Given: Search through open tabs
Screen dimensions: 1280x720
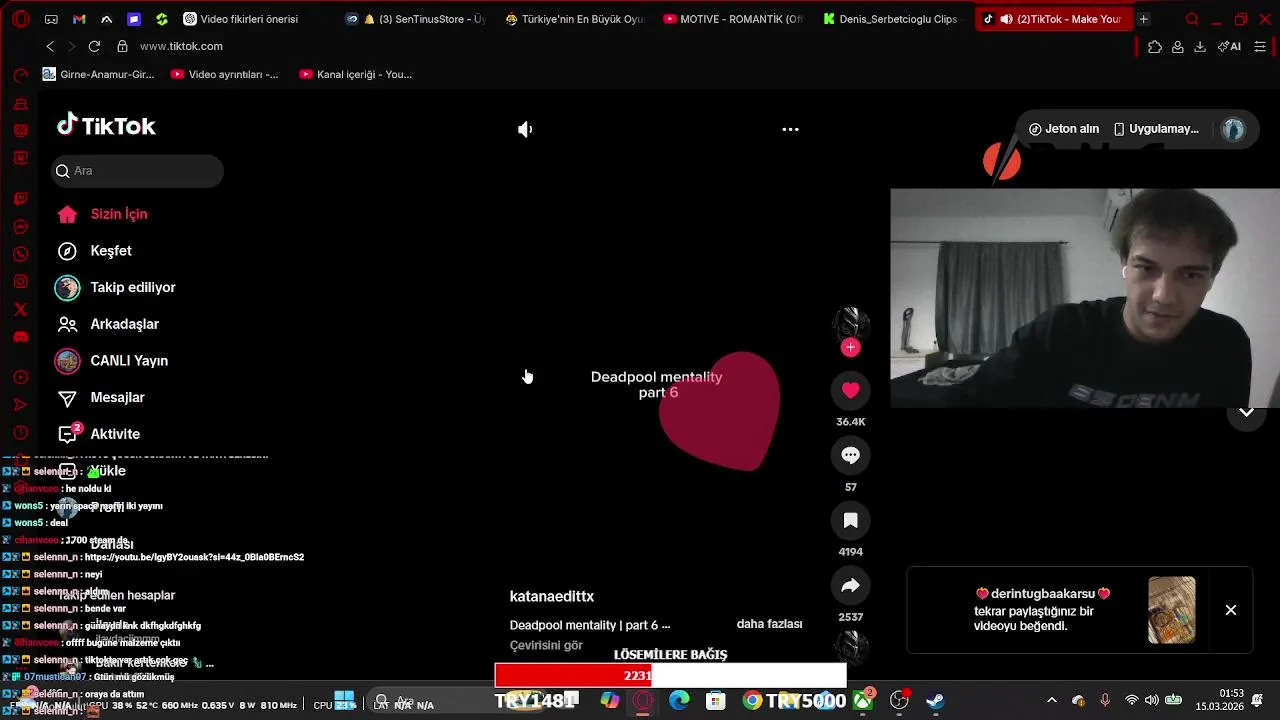Looking at the screenshot, I should 1191,19.
